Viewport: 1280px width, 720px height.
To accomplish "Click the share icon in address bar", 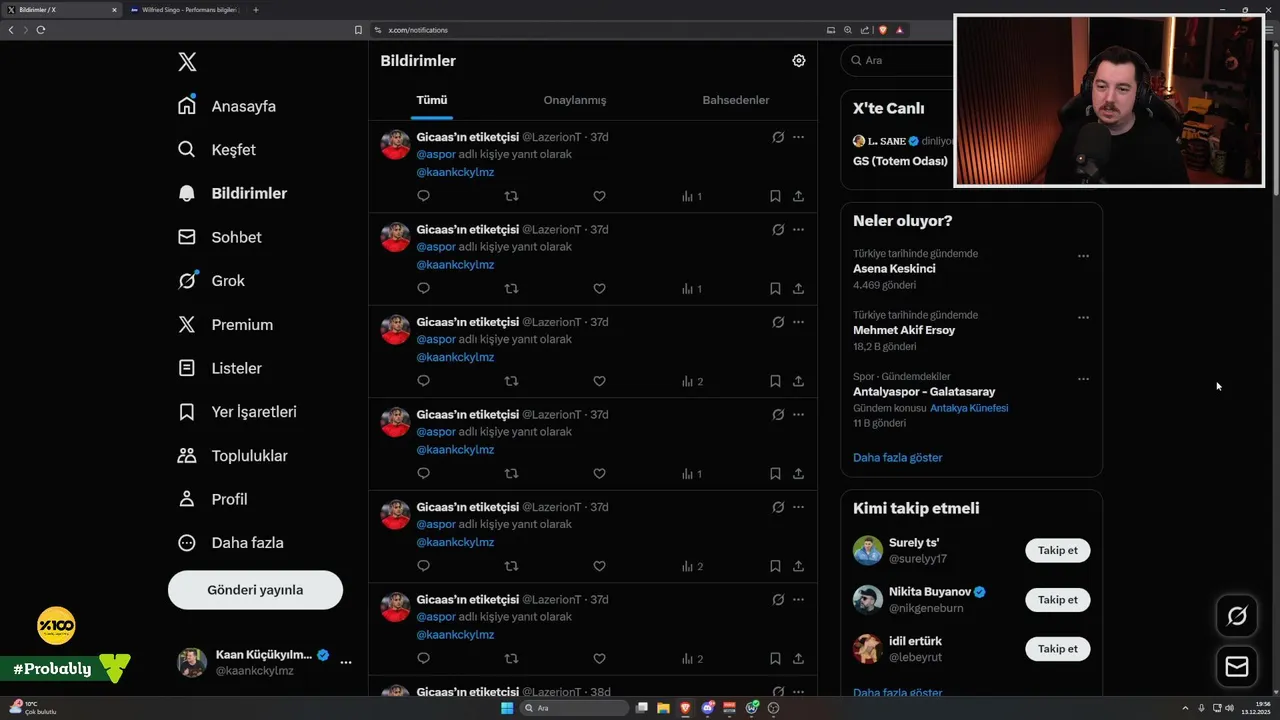I will pyautogui.click(x=866, y=30).
